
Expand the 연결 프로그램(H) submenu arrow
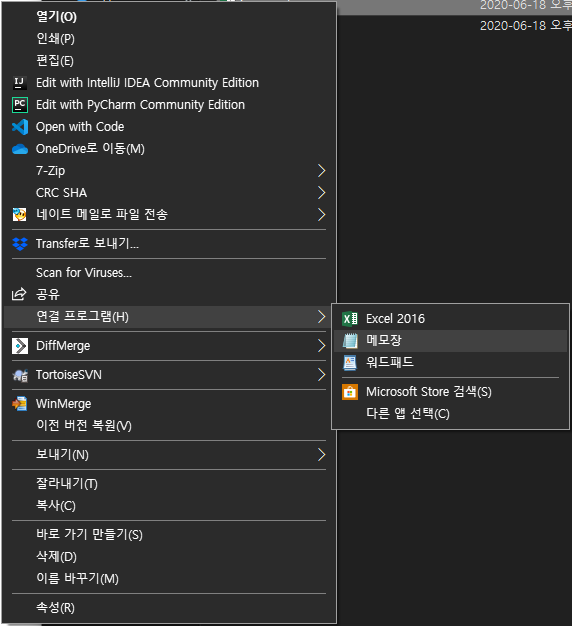[x=321, y=317]
